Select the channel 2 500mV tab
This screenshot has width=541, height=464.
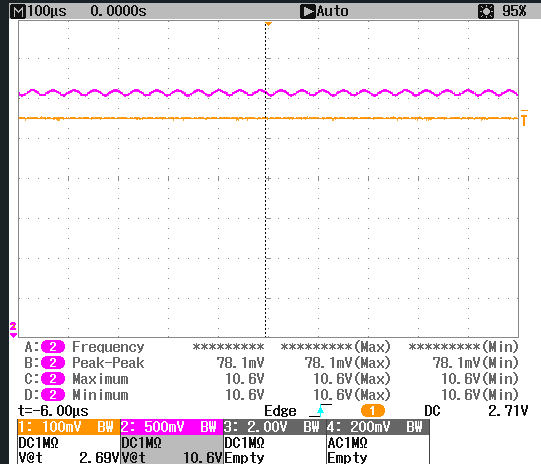pyautogui.click(x=171, y=427)
